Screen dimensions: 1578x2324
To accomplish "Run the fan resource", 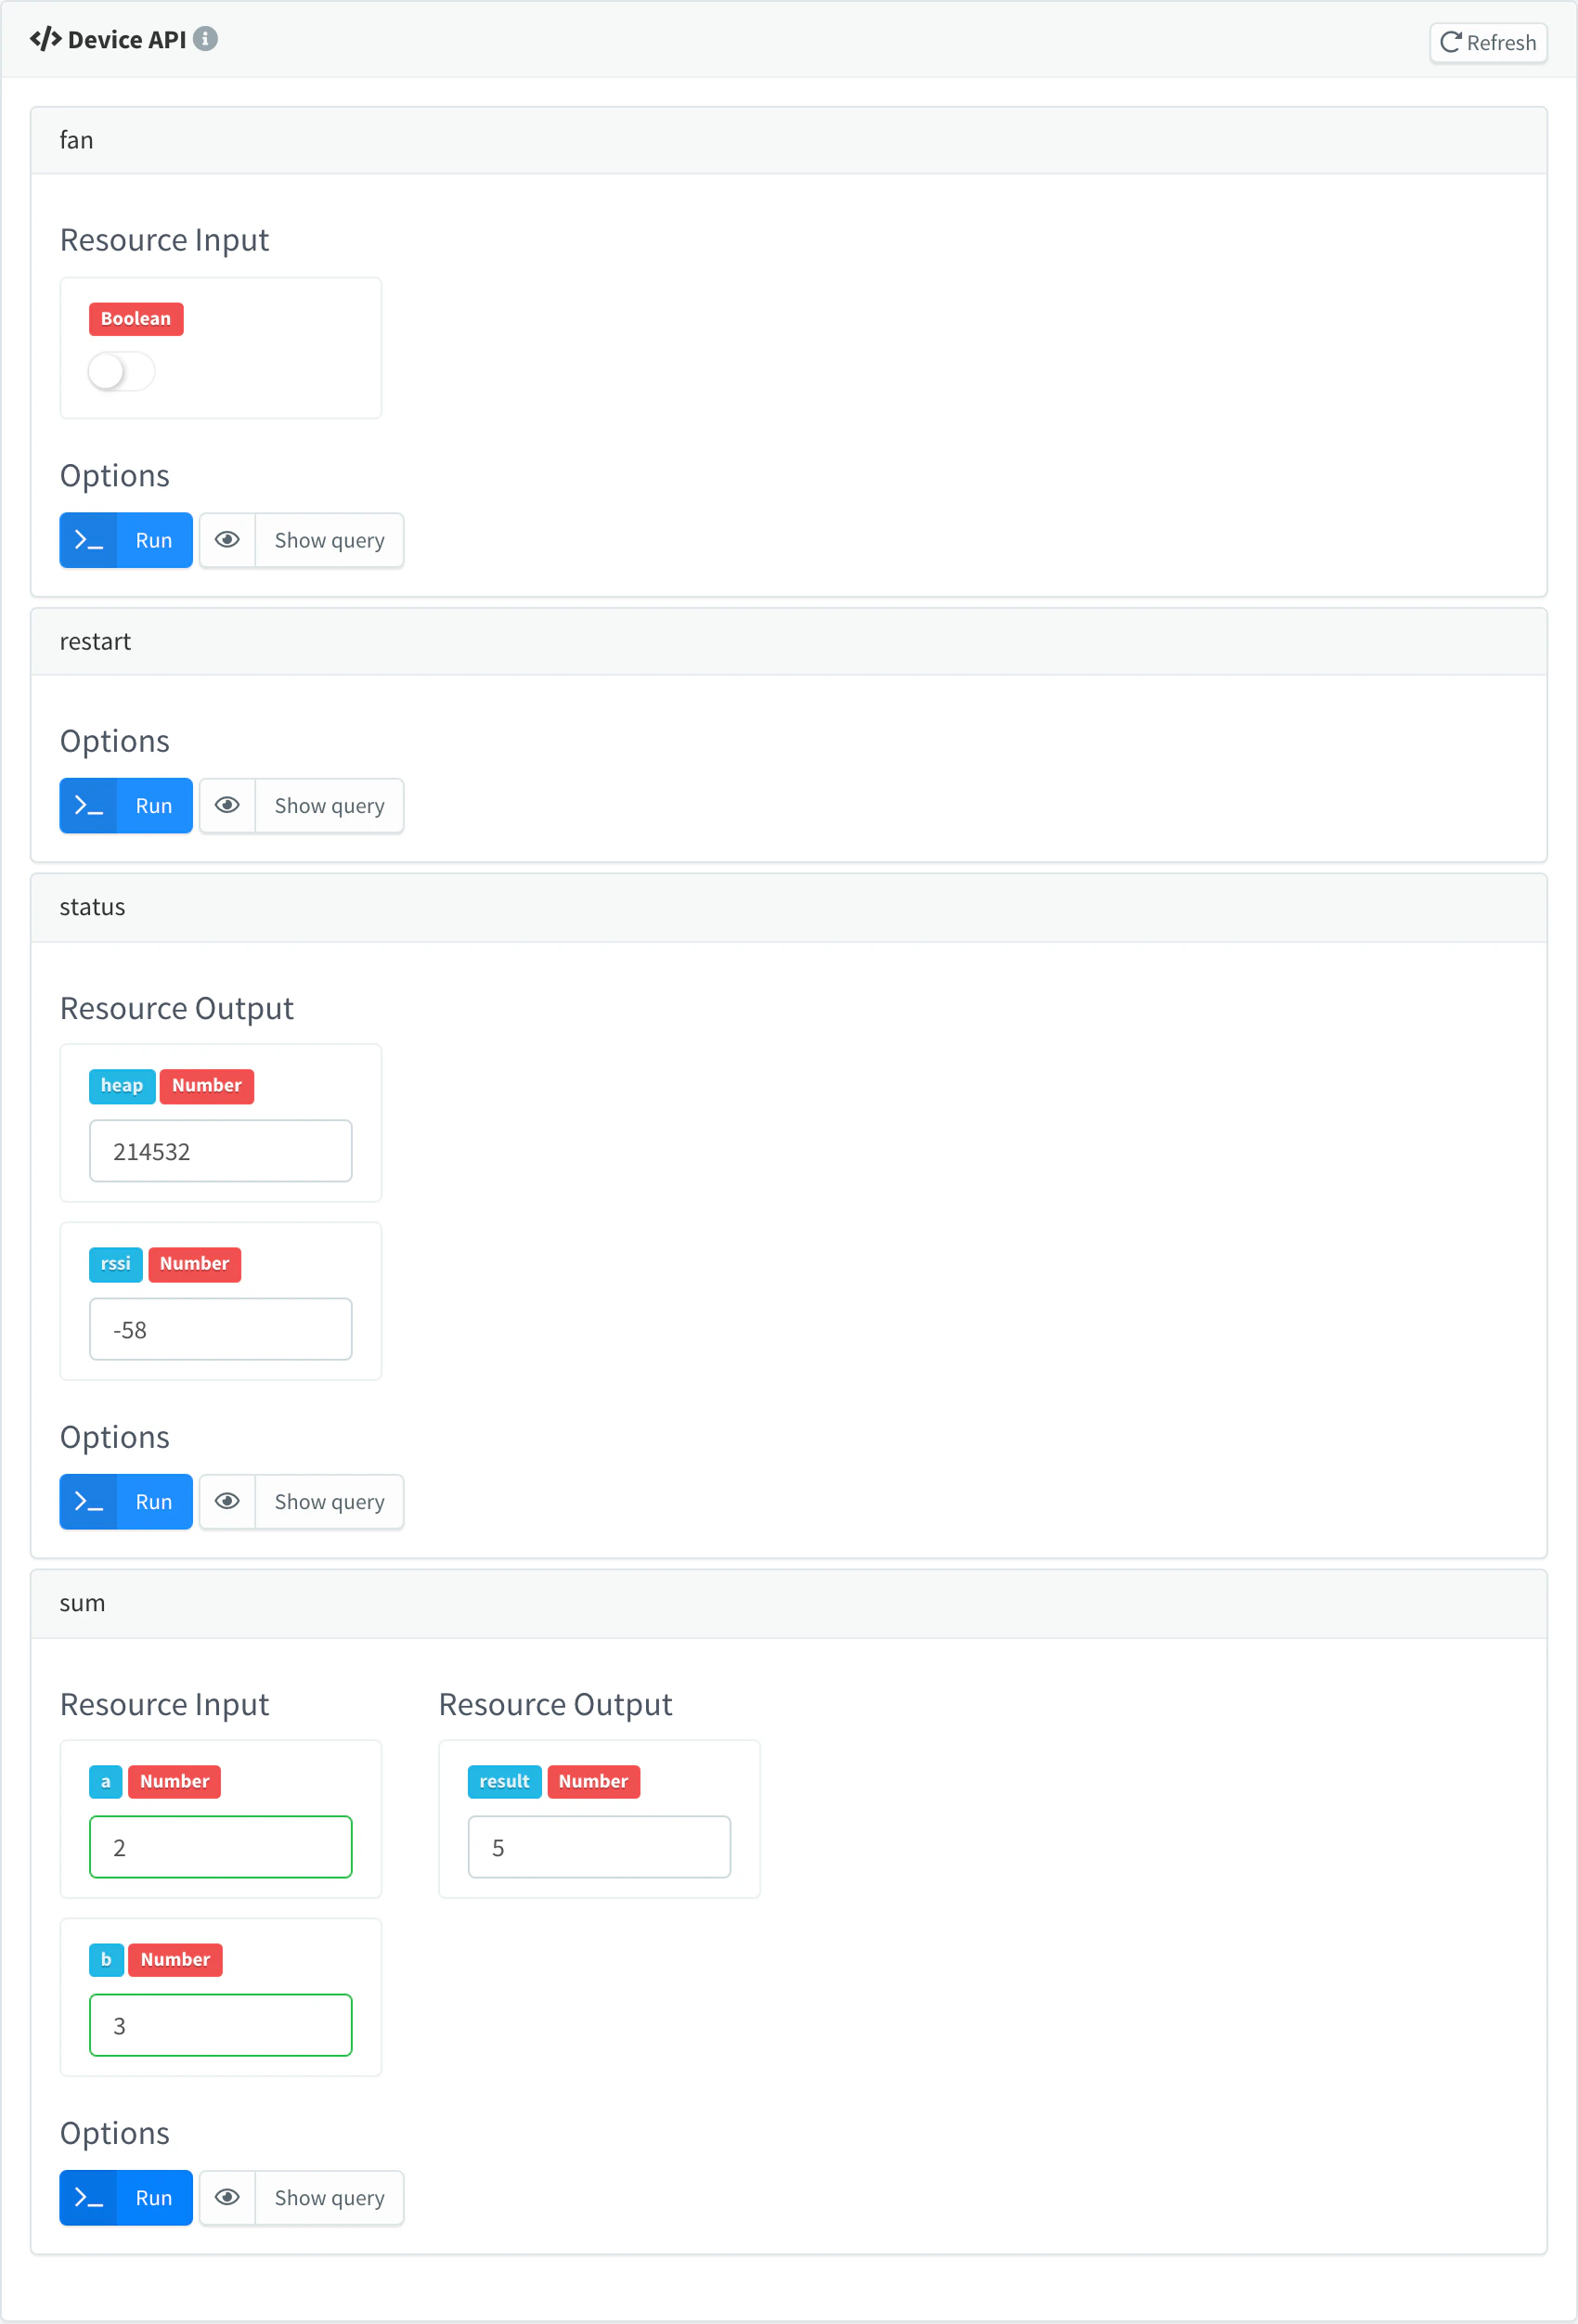I will coord(126,540).
